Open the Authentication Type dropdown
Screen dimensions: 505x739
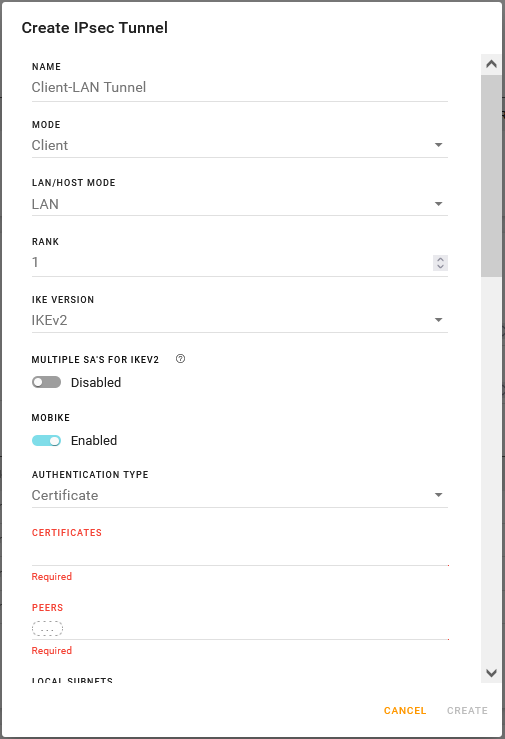point(240,495)
